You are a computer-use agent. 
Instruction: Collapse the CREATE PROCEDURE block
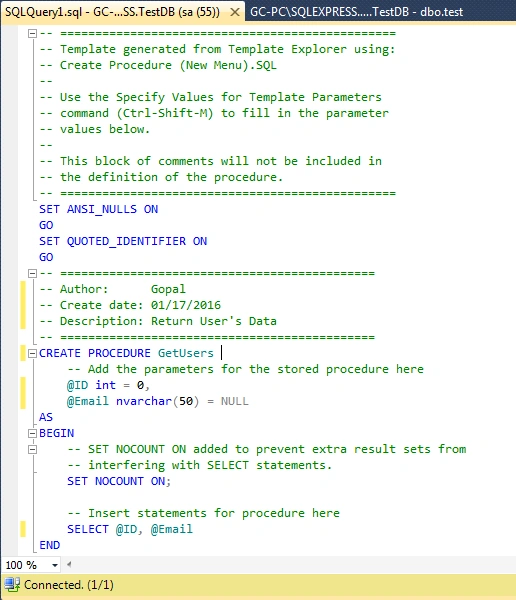pyautogui.click(x=33, y=353)
